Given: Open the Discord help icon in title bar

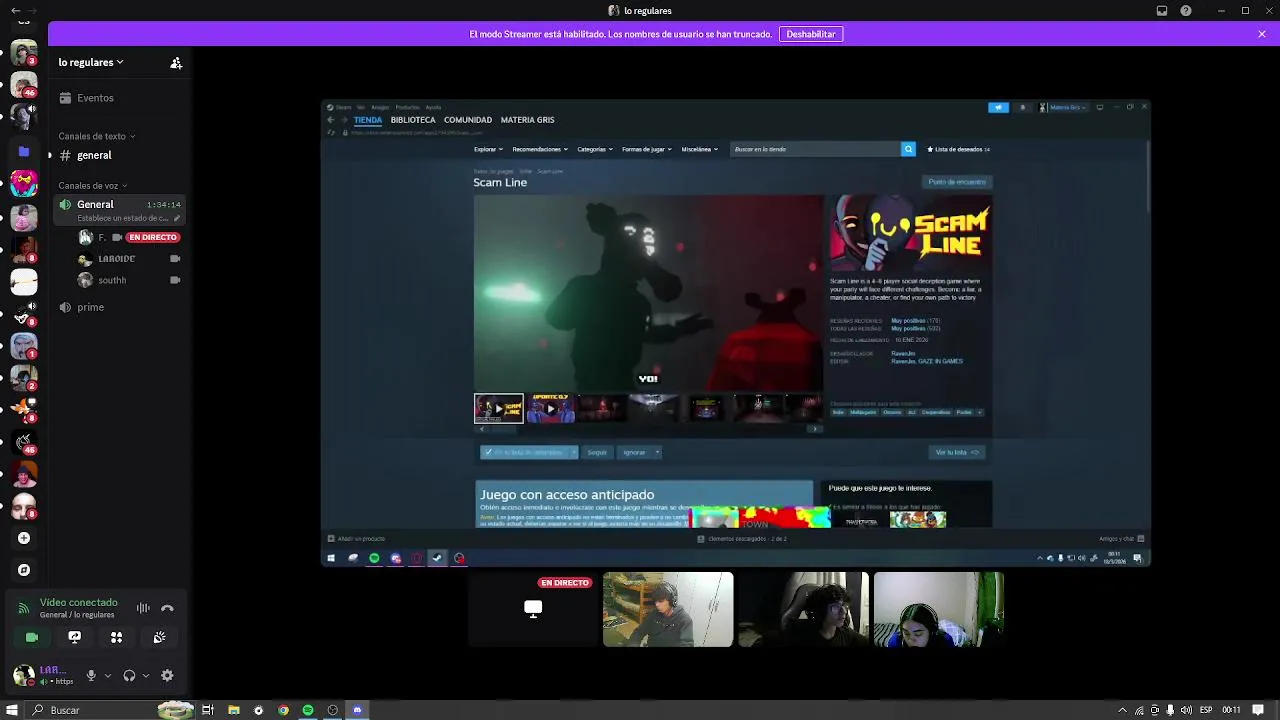Looking at the screenshot, I should [1186, 11].
